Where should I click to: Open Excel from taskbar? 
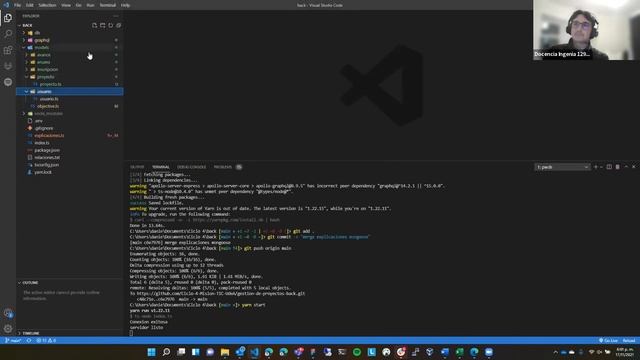[x=460, y=352]
